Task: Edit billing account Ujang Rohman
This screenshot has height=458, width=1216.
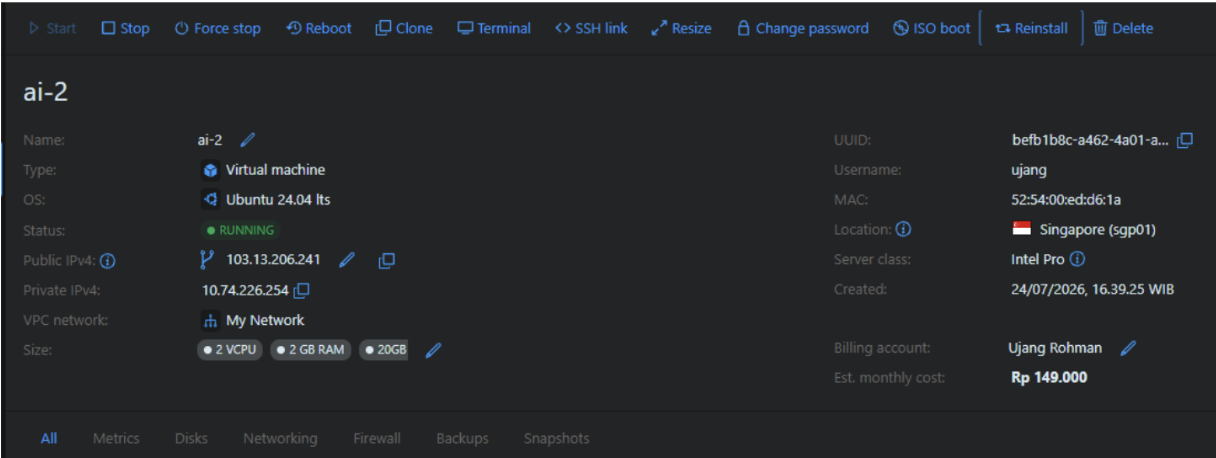Action: tap(1128, 348)
